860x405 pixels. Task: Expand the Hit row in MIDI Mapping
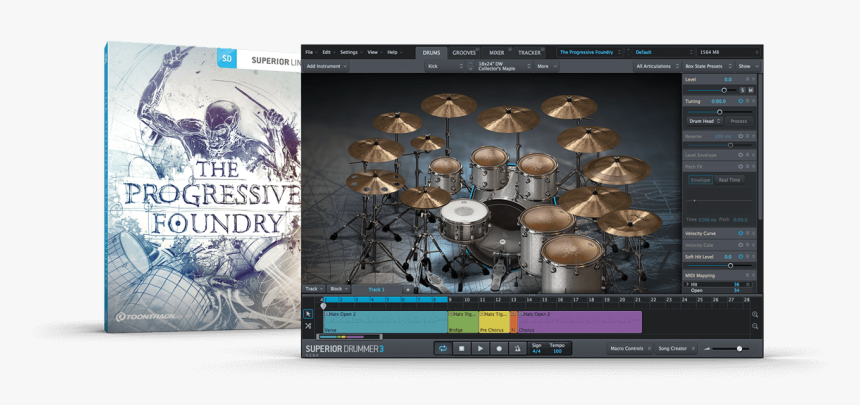(x=687, y=284)
